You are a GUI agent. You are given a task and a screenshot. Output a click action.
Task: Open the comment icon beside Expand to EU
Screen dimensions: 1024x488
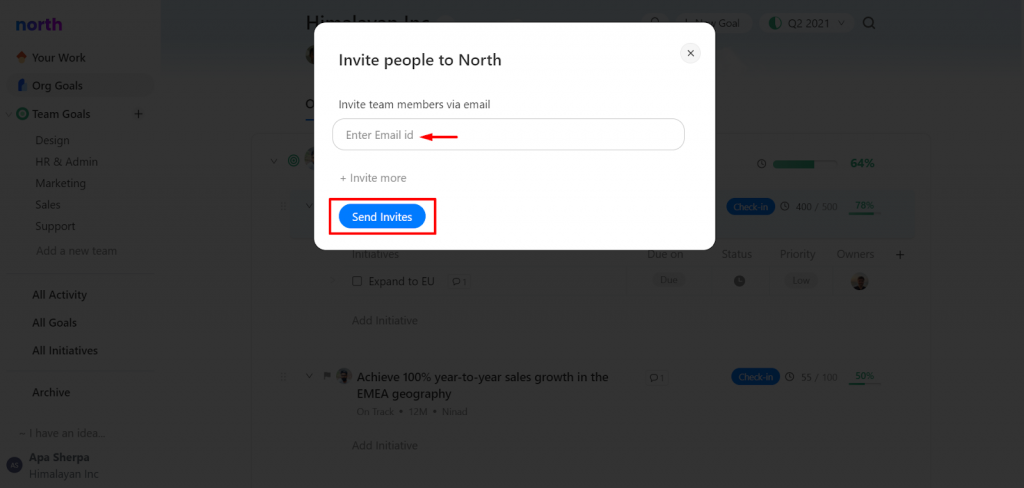coord(459,282)
